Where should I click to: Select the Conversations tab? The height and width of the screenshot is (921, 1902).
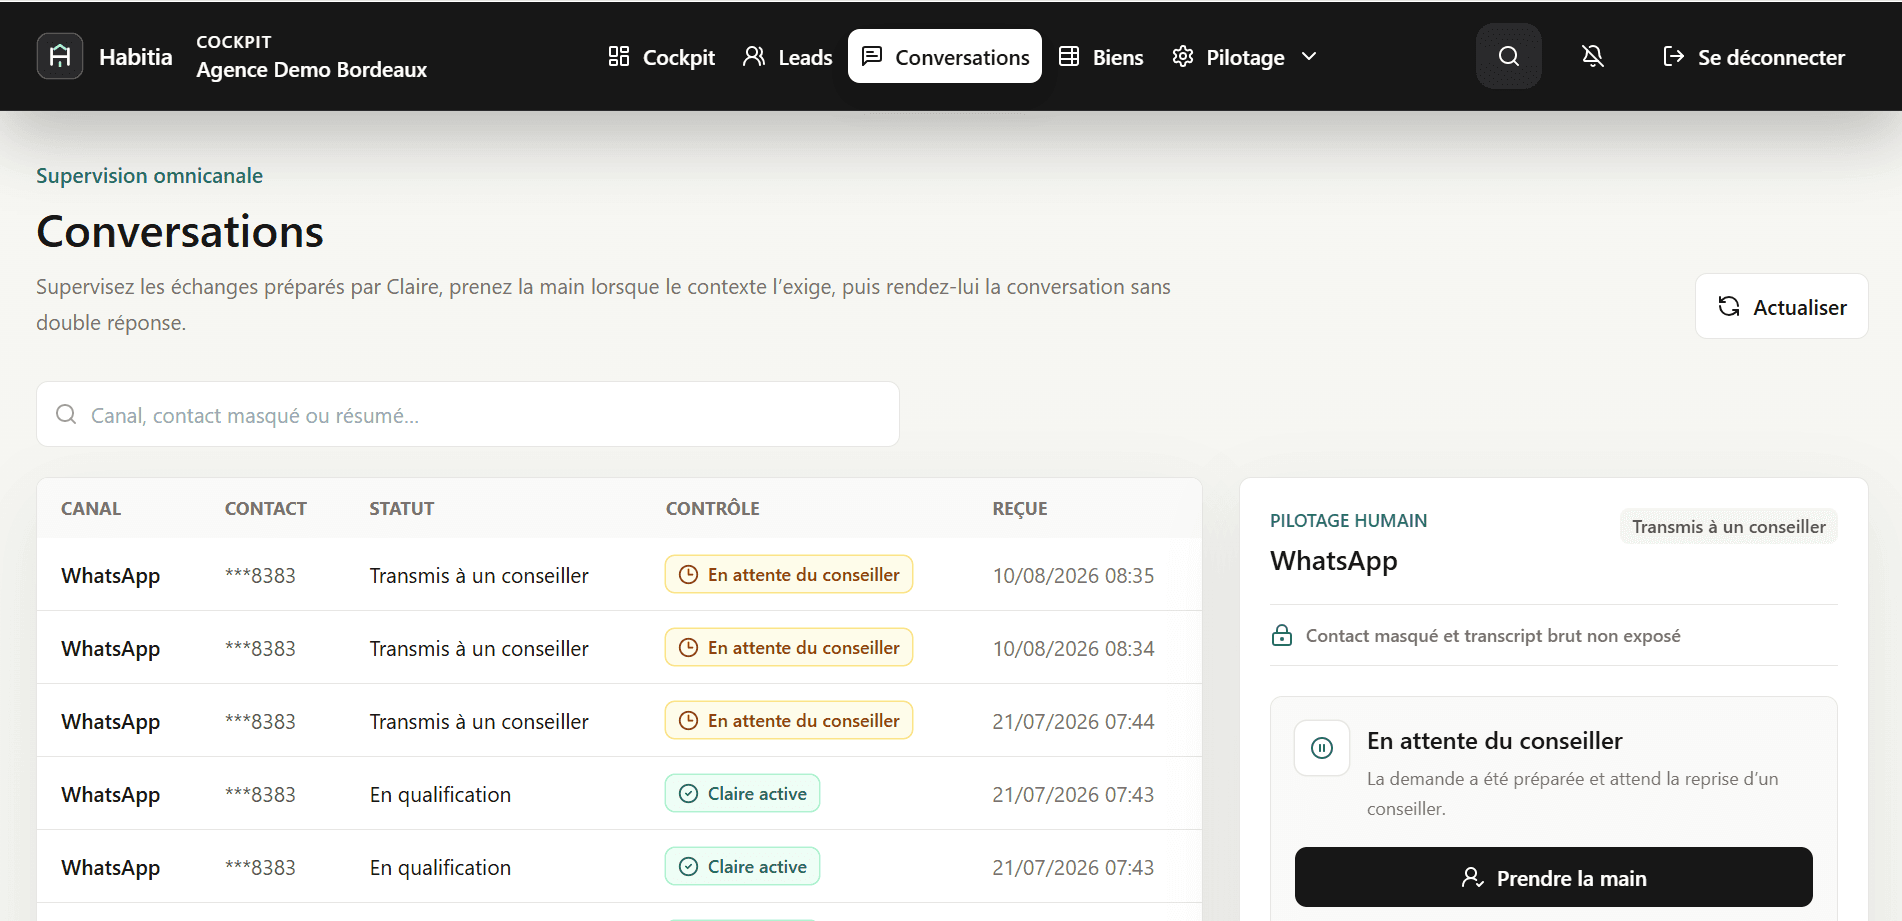click(945, 56)
